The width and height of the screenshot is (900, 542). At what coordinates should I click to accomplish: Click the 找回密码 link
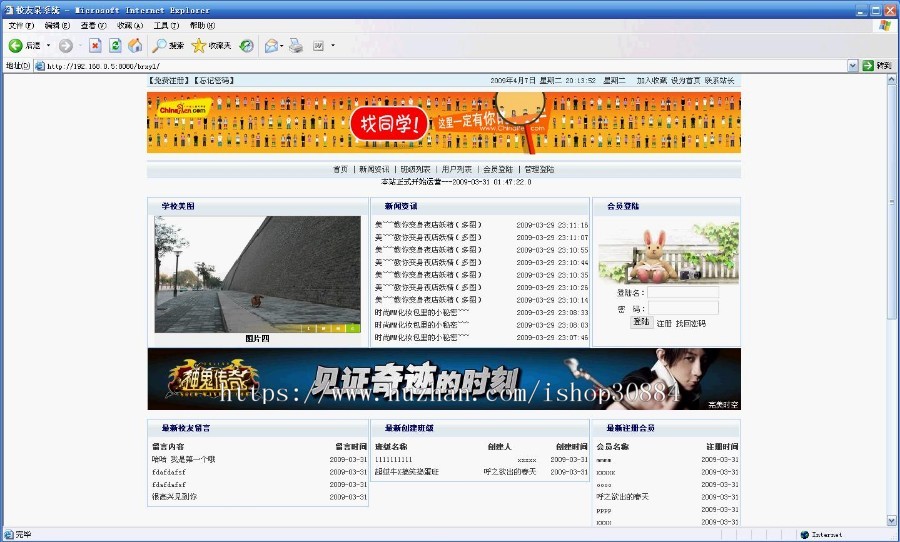(x=690, y=324)
